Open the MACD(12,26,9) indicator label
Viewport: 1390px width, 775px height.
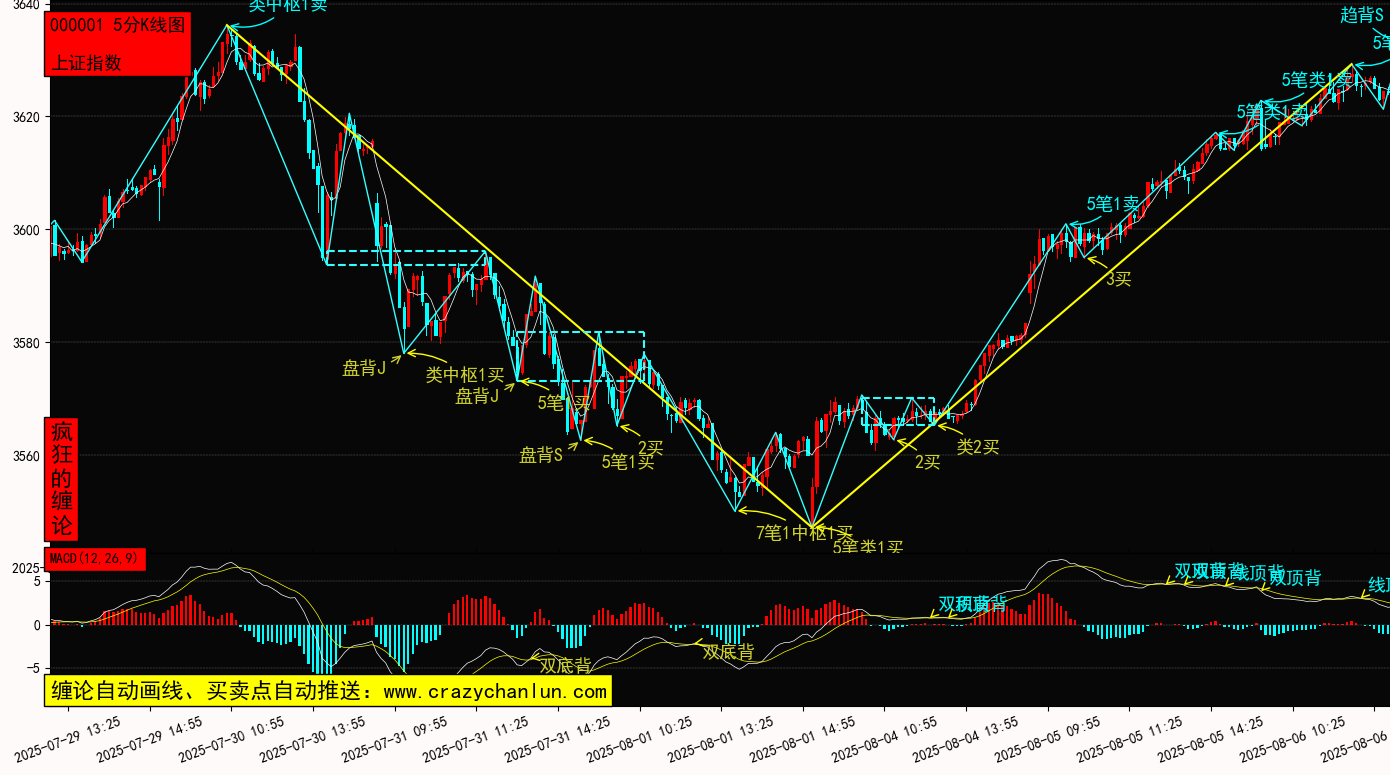[x=96, y=558]
